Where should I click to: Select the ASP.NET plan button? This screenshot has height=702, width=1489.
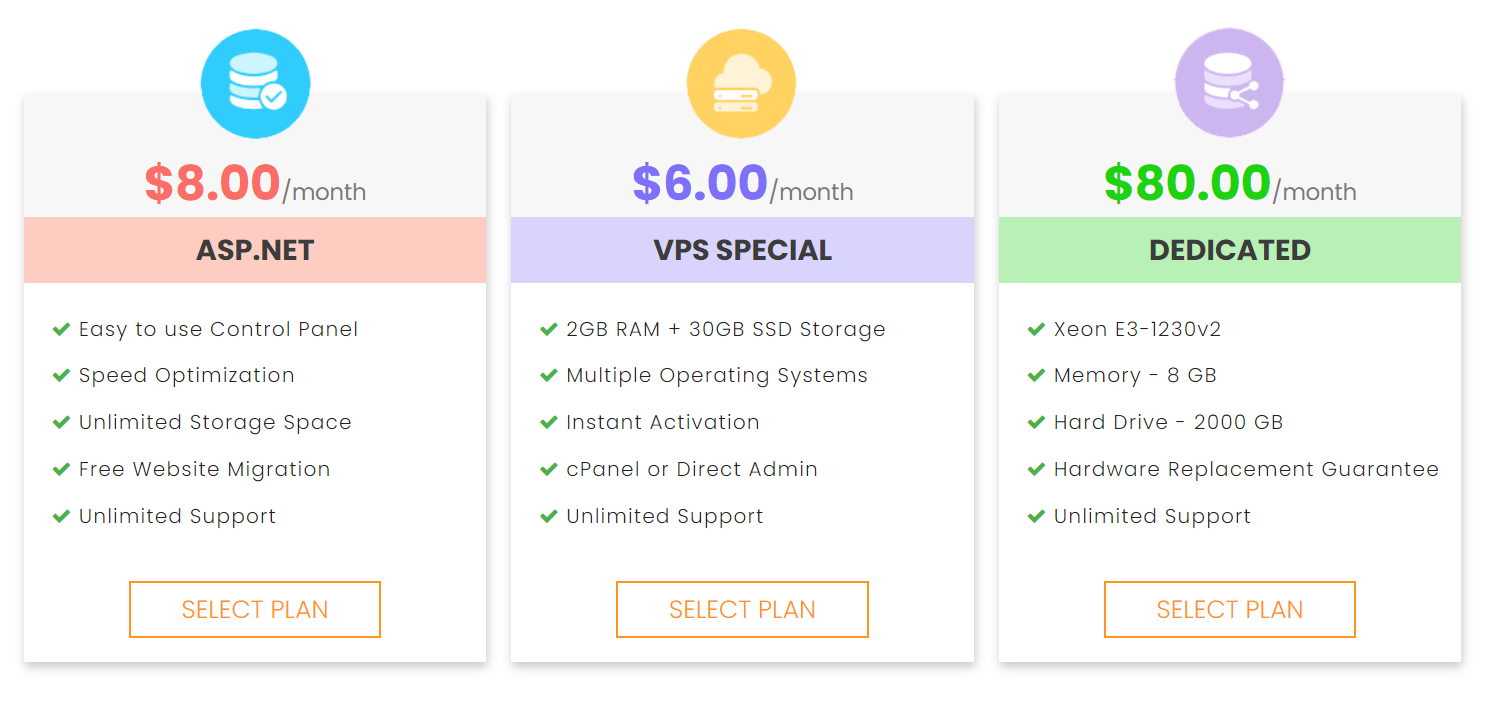click(x=255, y=609)
